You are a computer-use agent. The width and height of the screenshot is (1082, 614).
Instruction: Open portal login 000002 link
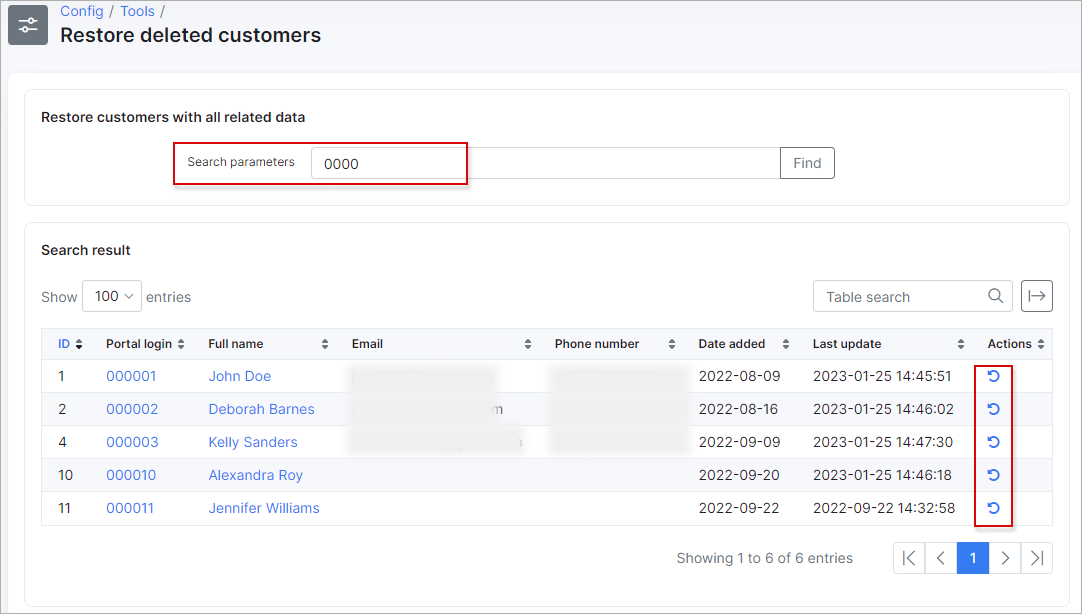(132, 409)
